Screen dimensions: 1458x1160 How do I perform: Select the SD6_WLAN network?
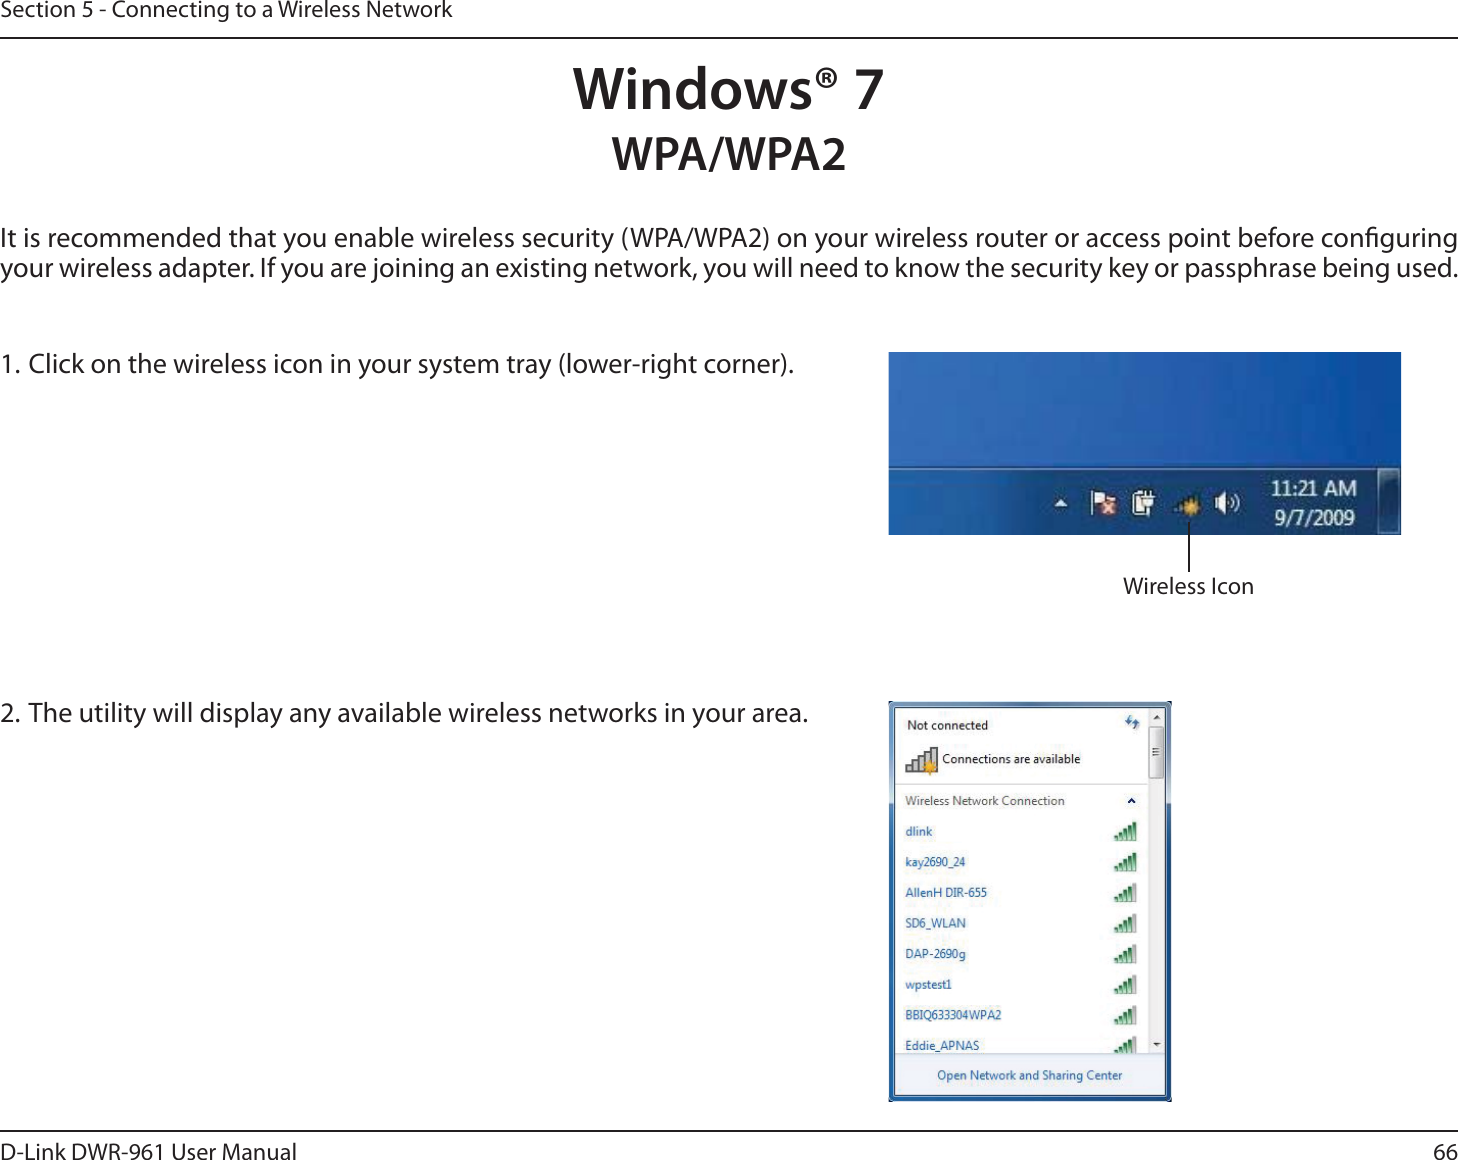click(1019, 923)
